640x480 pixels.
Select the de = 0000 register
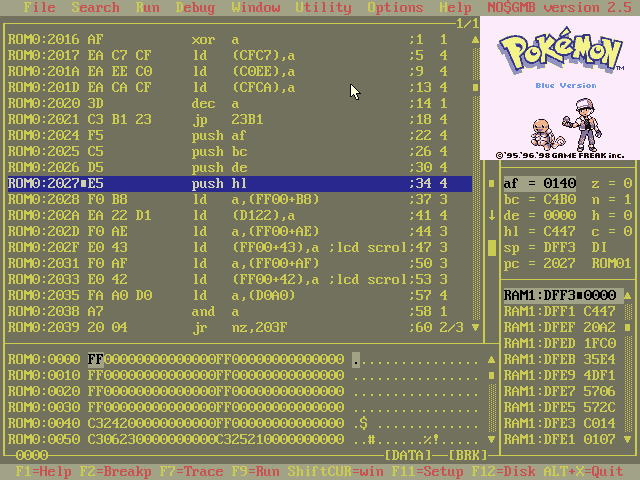[x=540, y=216]
